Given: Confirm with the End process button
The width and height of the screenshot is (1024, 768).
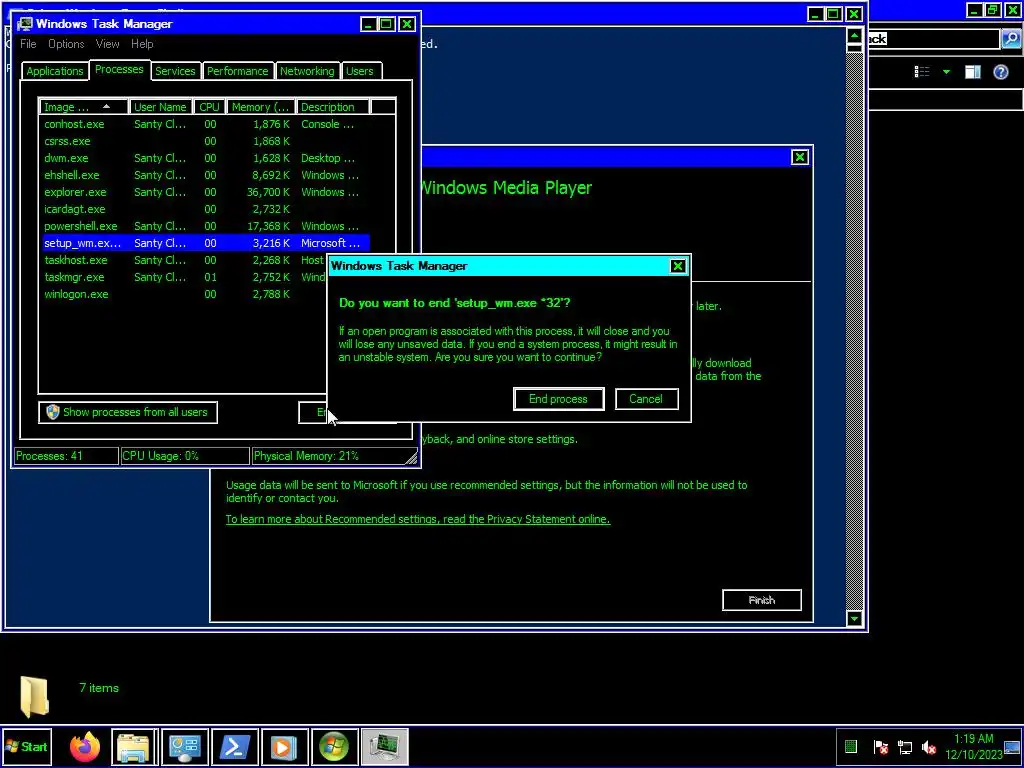Looking at the screenshot, I should click(x=558, y=399).
